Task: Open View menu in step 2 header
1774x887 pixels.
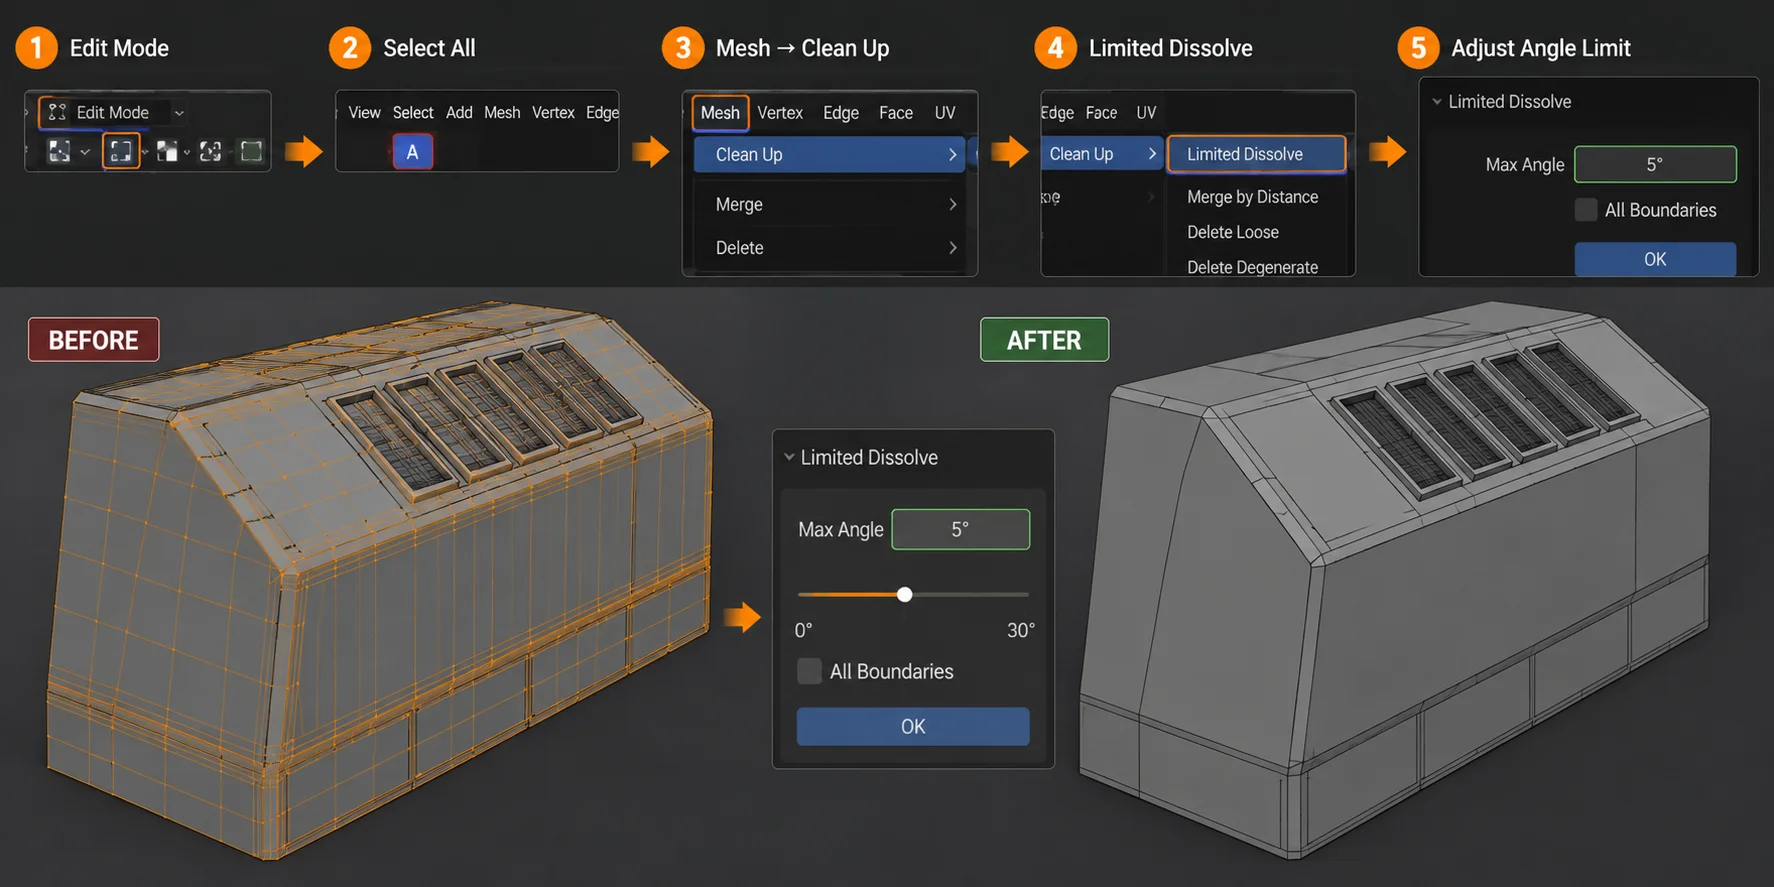Action: (364, 112)
